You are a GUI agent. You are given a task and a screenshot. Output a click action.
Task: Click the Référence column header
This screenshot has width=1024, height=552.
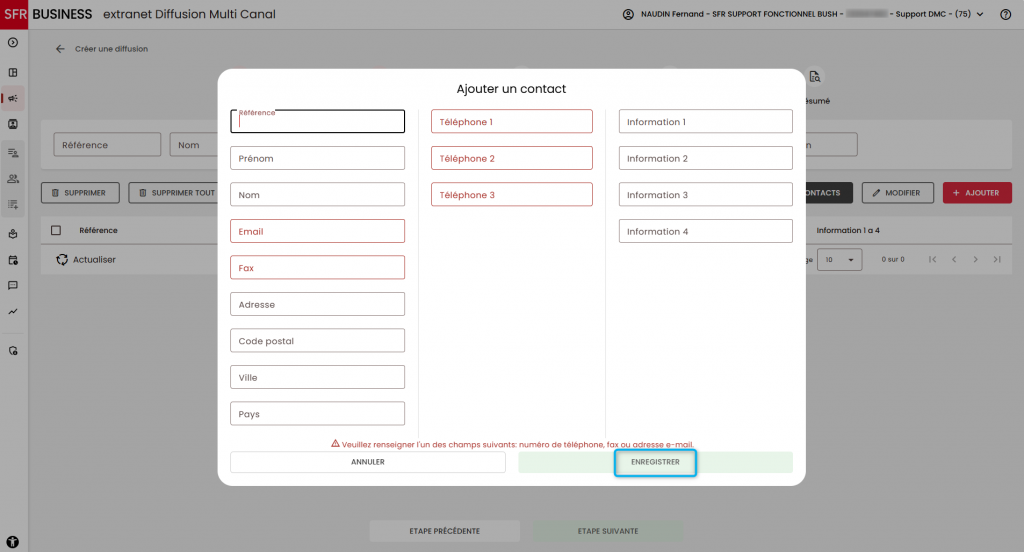click(98, 230)
